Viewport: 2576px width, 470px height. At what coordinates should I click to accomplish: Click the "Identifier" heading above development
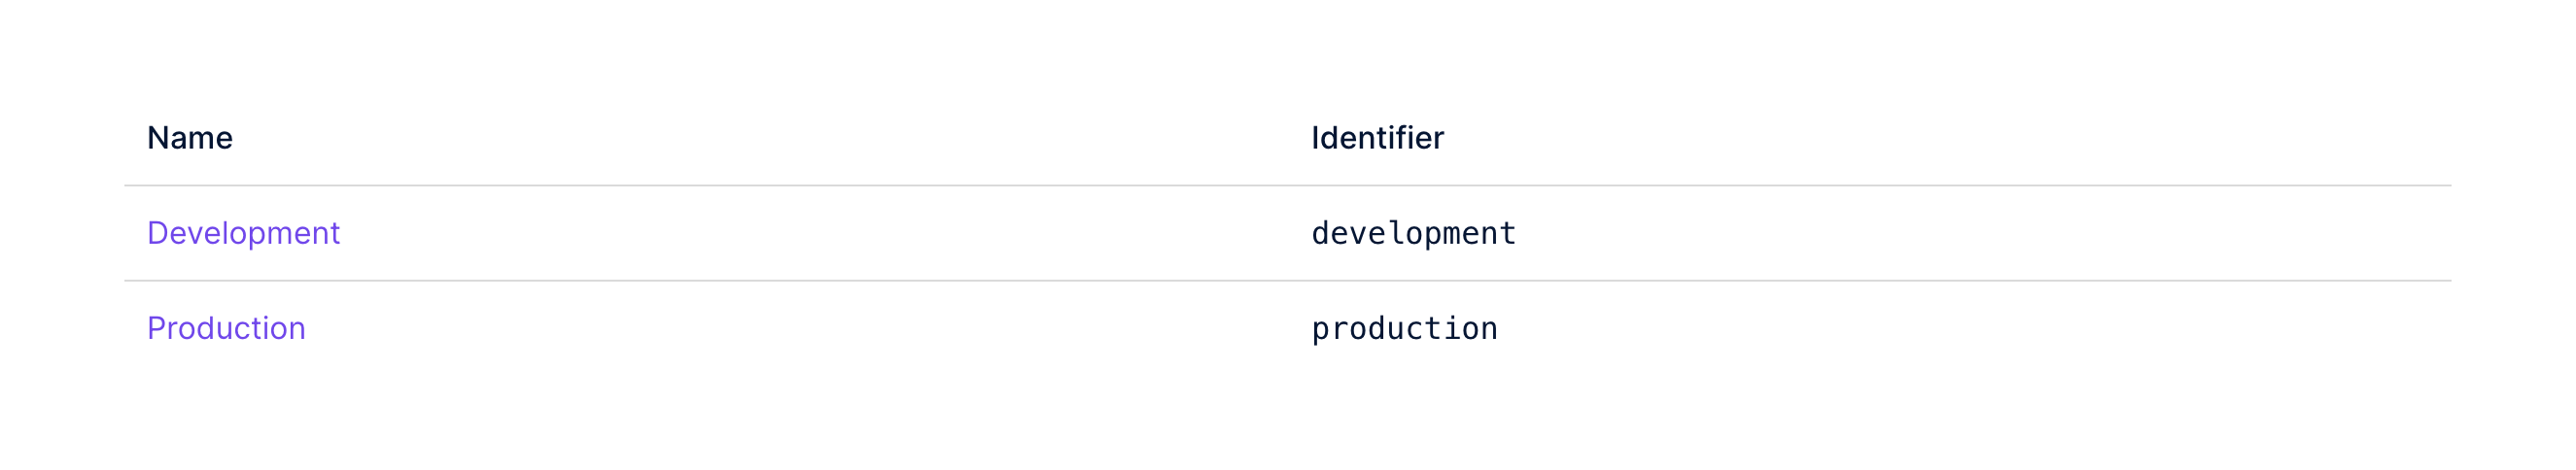click(x=1377, y=138)
